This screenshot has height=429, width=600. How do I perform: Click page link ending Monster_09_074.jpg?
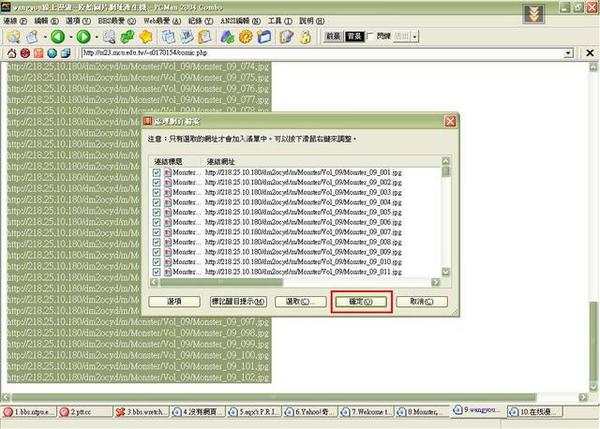pyautogui.click(x=139, y=67)
